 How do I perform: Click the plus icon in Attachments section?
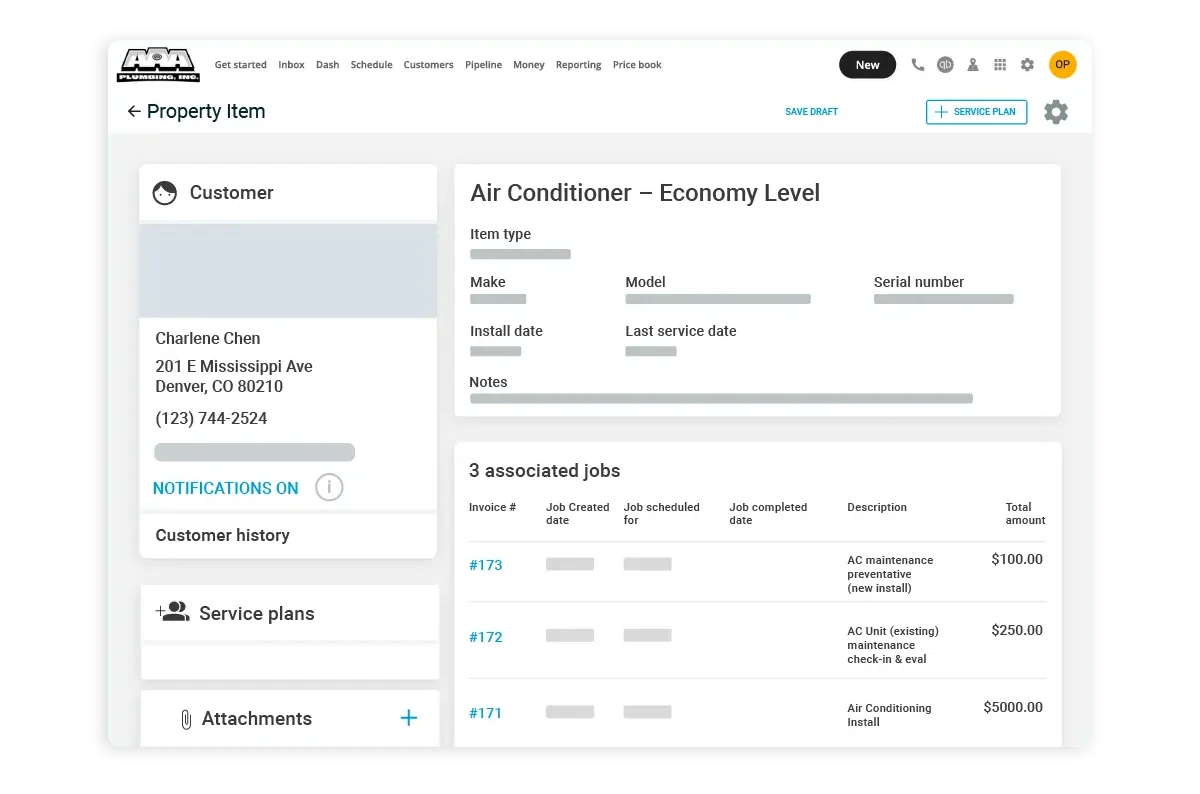[x=408, y=718]
